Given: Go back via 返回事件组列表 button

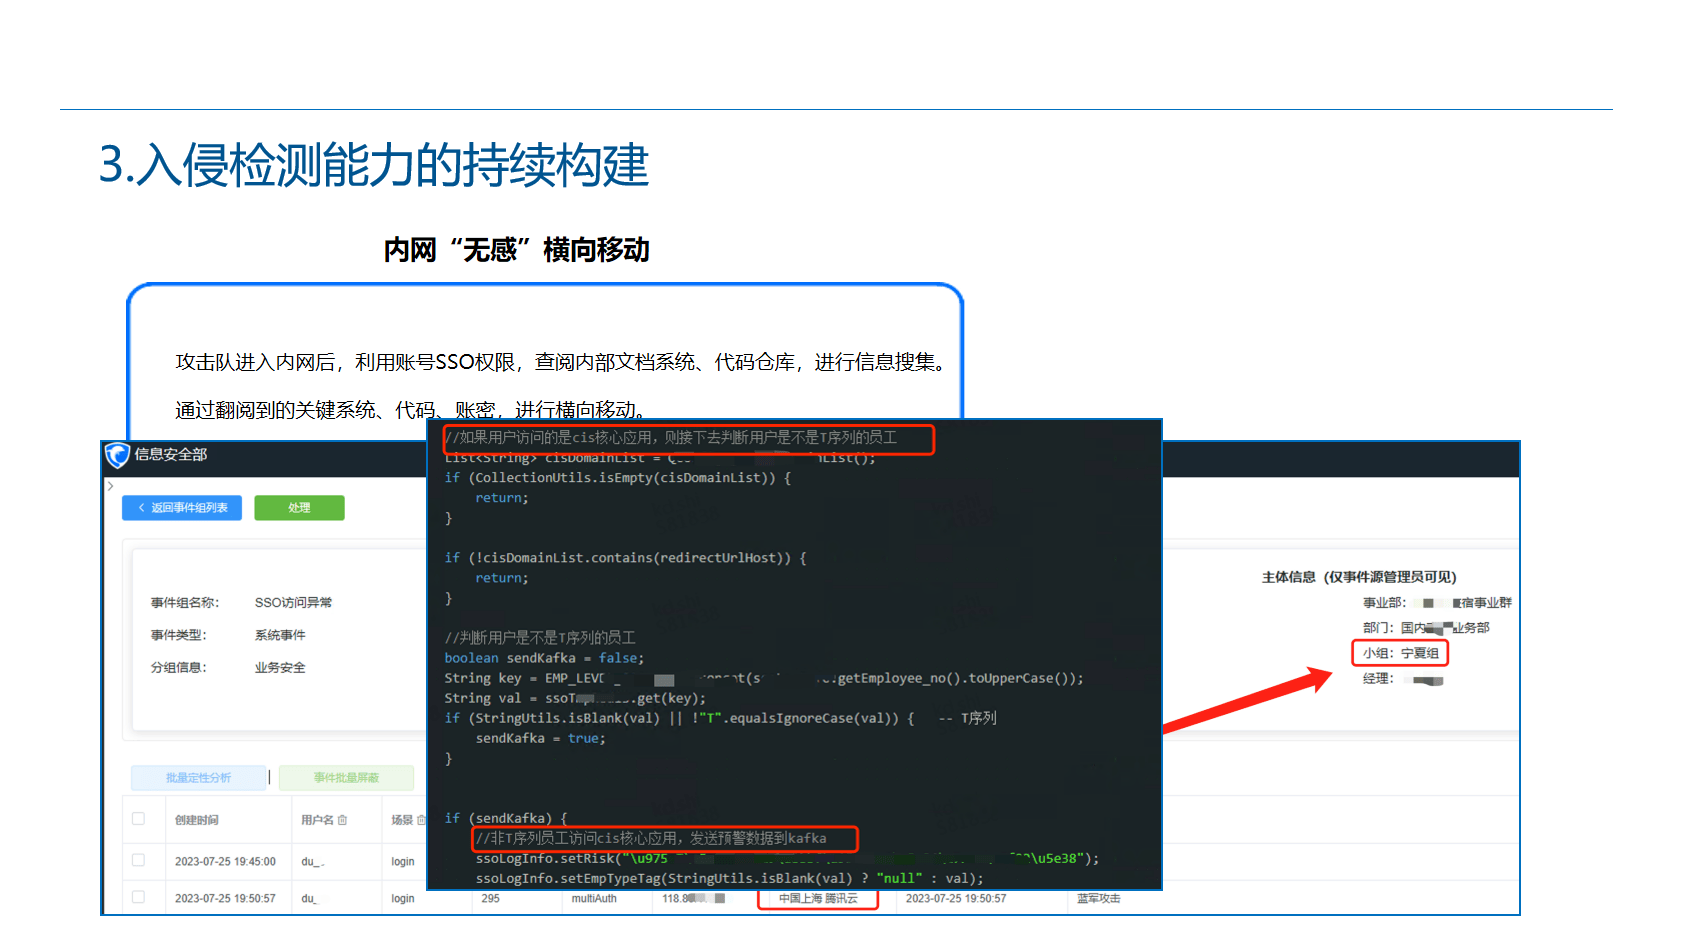Looking at the screenshot, I should (x=183, y=508).
